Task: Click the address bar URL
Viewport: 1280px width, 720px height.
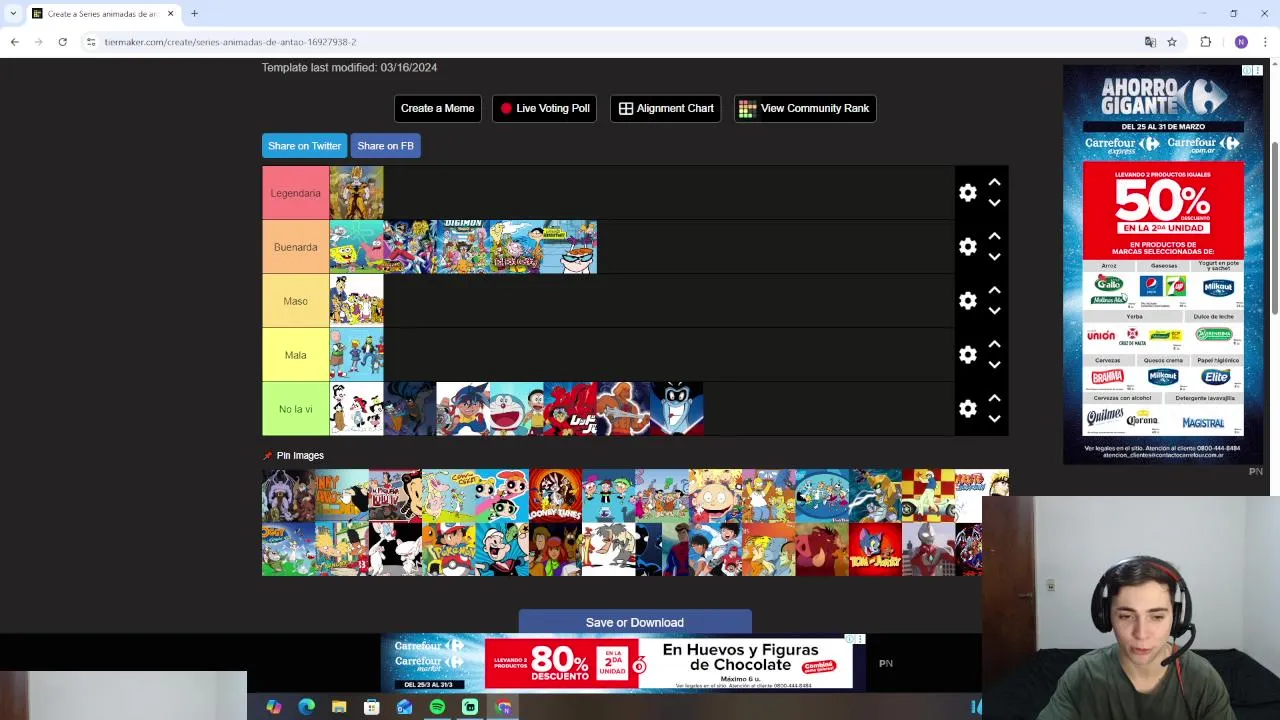Action: point(230,42)
